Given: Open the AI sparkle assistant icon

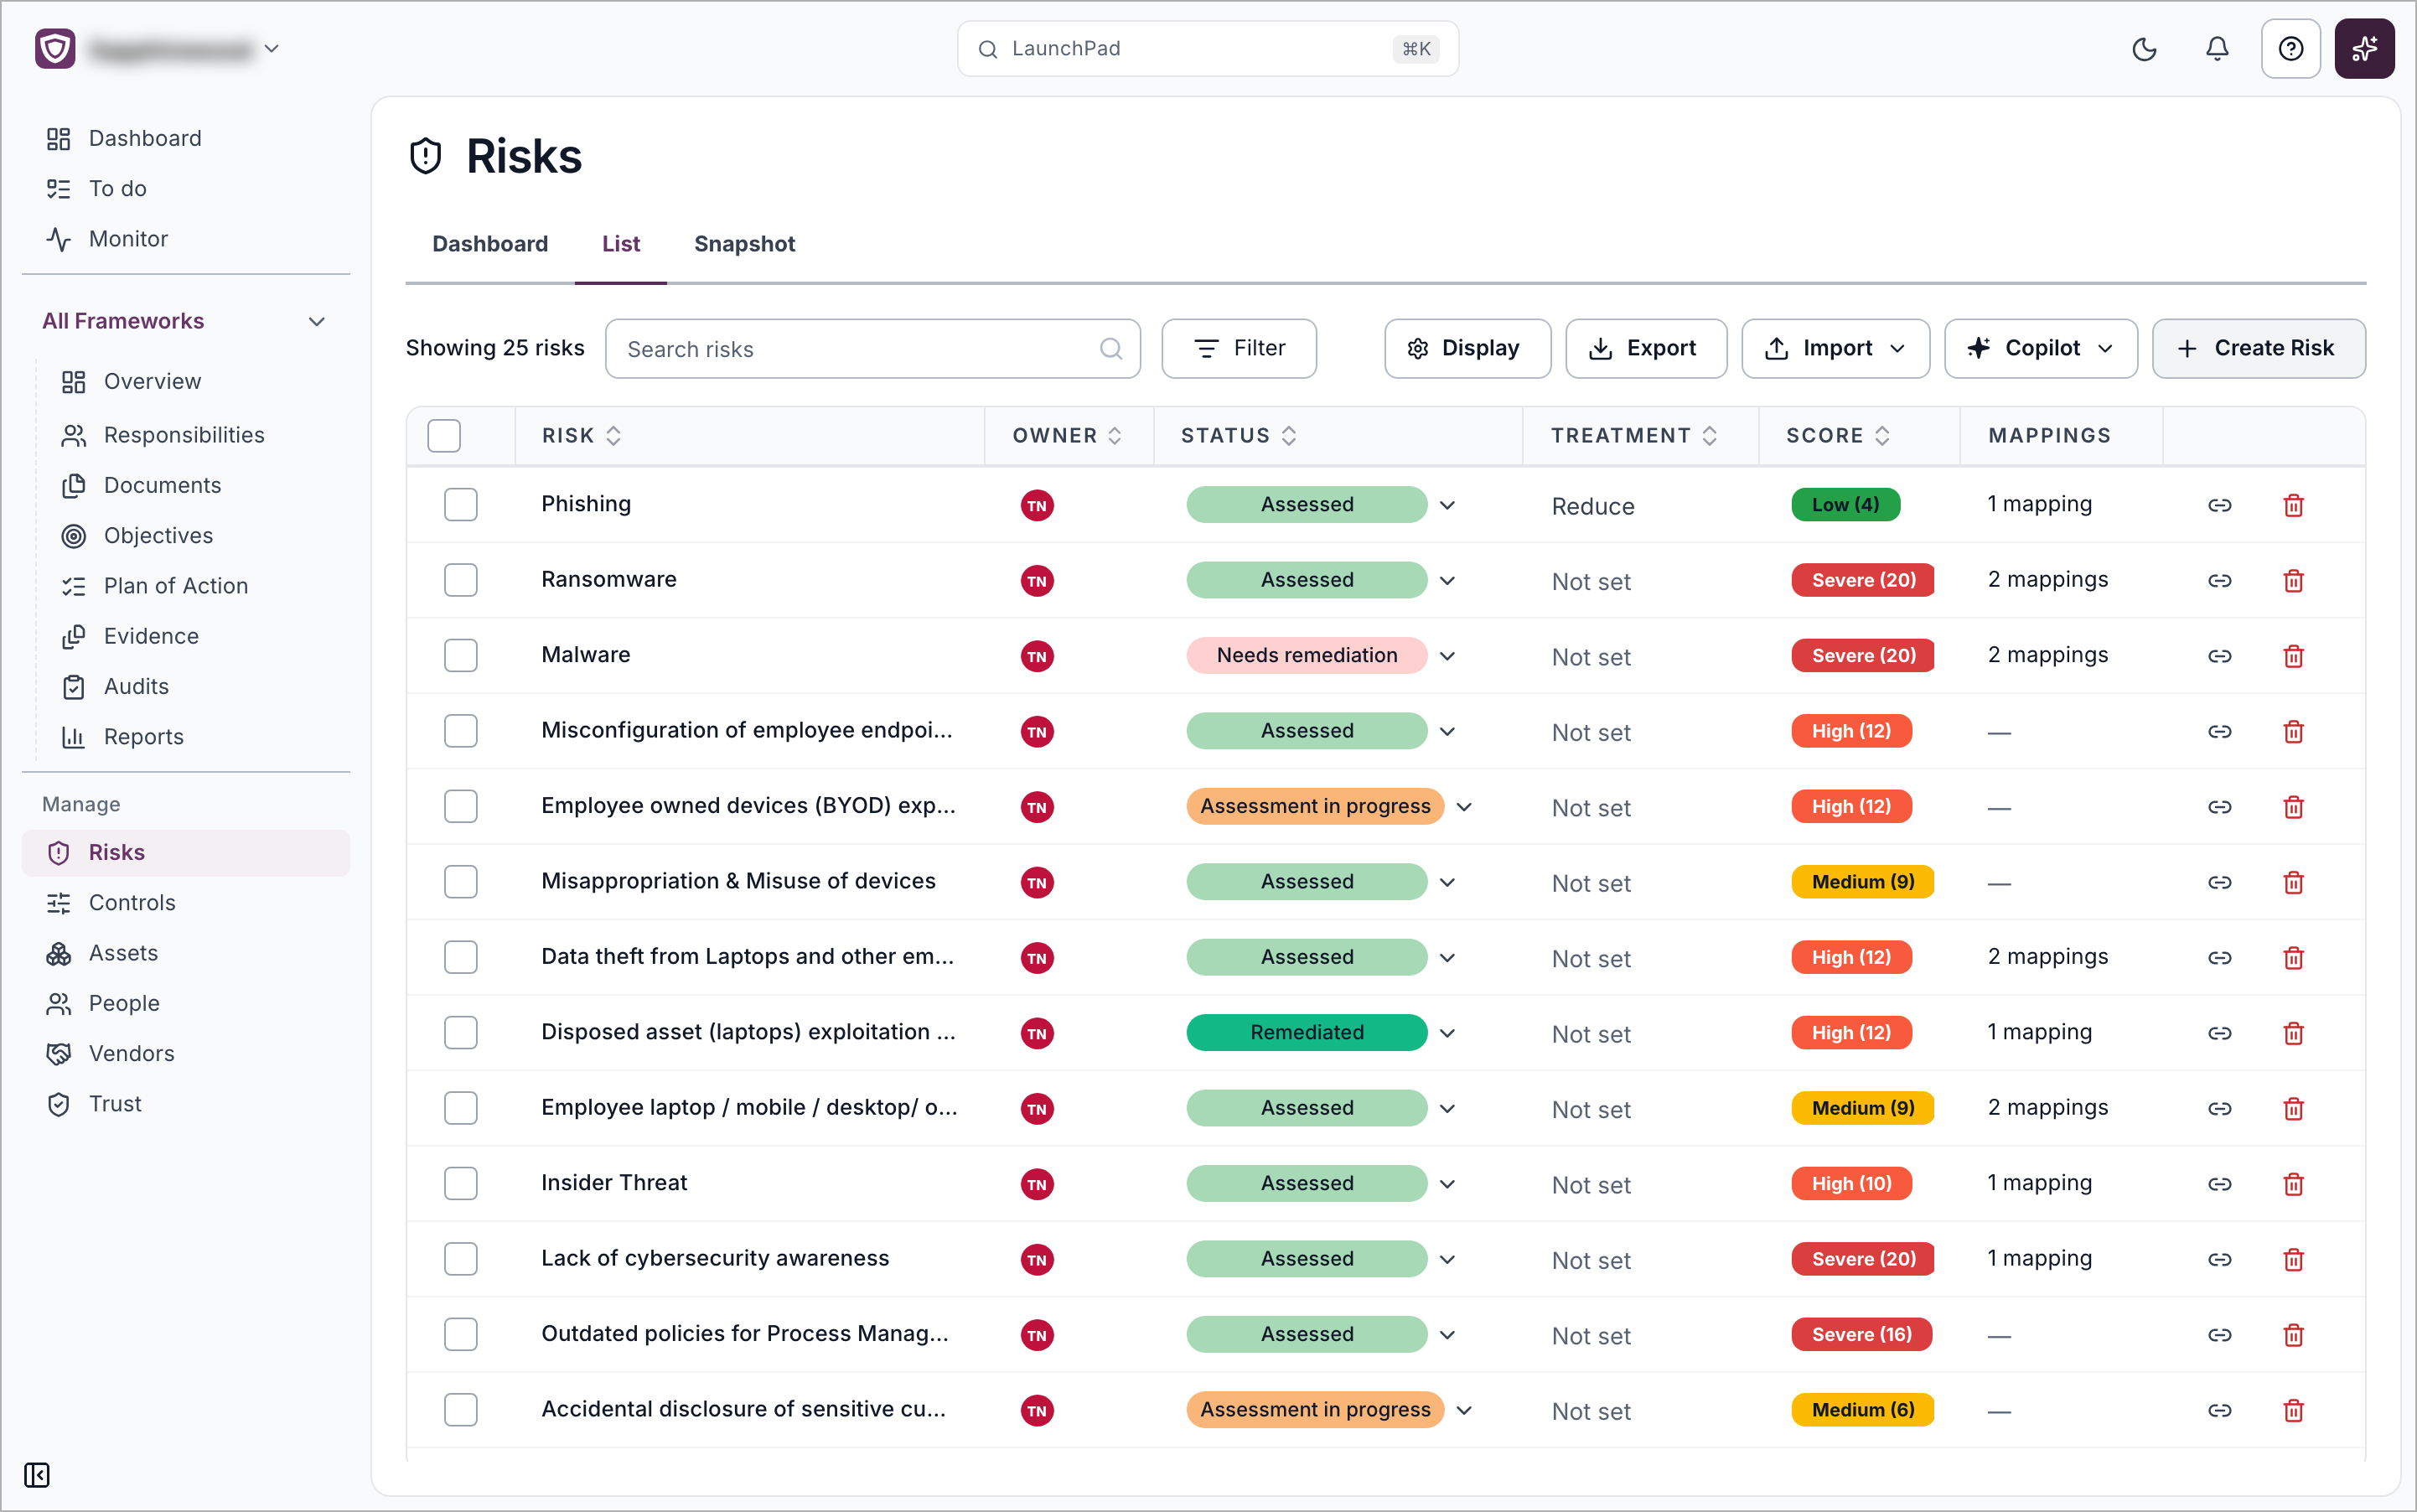Looking at the screenshot, I should point(2364,49).
